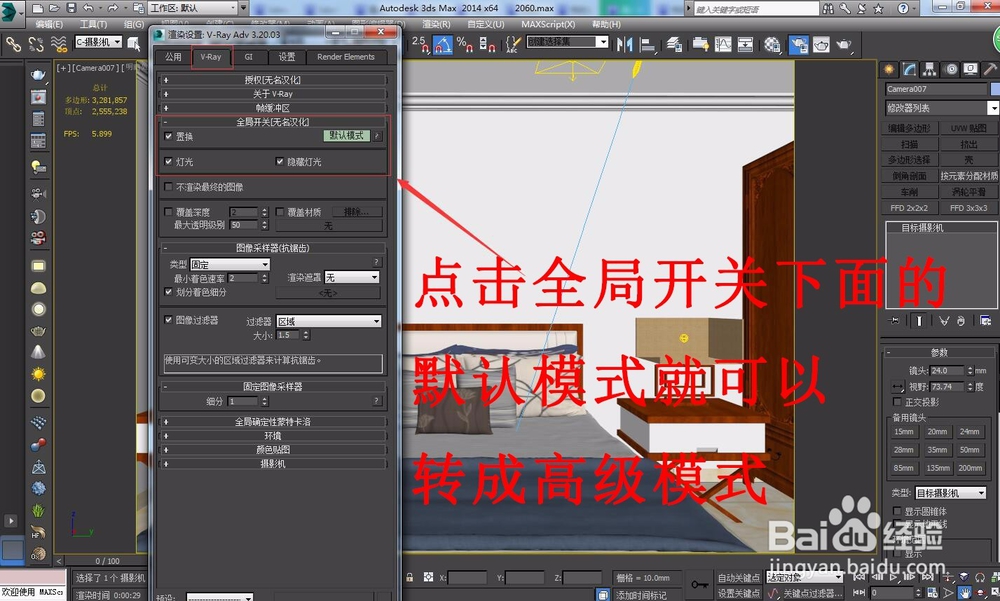This screenshot has height=601, width=1000.
Task: Toggle the 图像过滤器 image filter checkbox
Action: pos(168,320)
